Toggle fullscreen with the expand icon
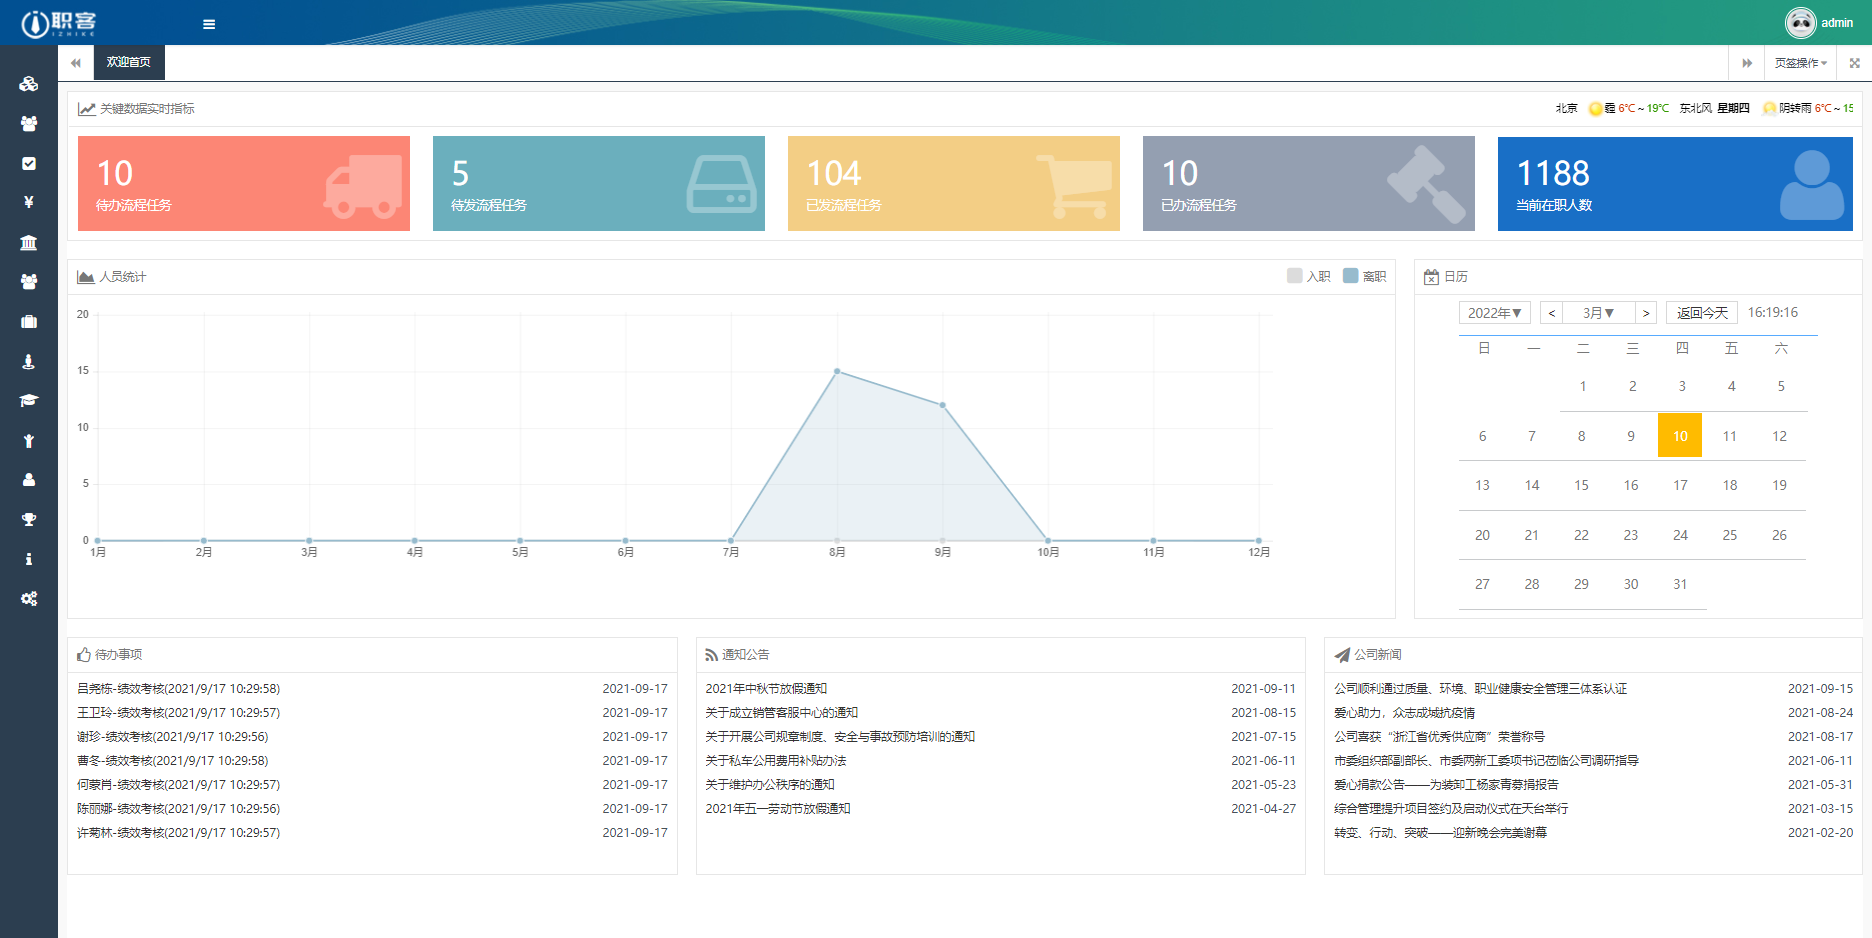The width and height of the screenshot is (1872, 938). click(x=1854, y=63)
